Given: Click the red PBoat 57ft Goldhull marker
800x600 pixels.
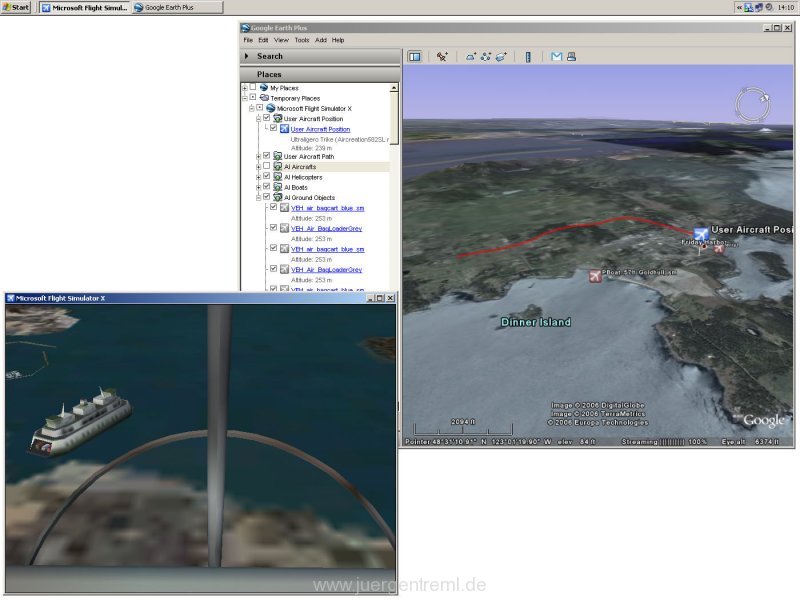Looking at the screenshot, I should pos(595,276).
